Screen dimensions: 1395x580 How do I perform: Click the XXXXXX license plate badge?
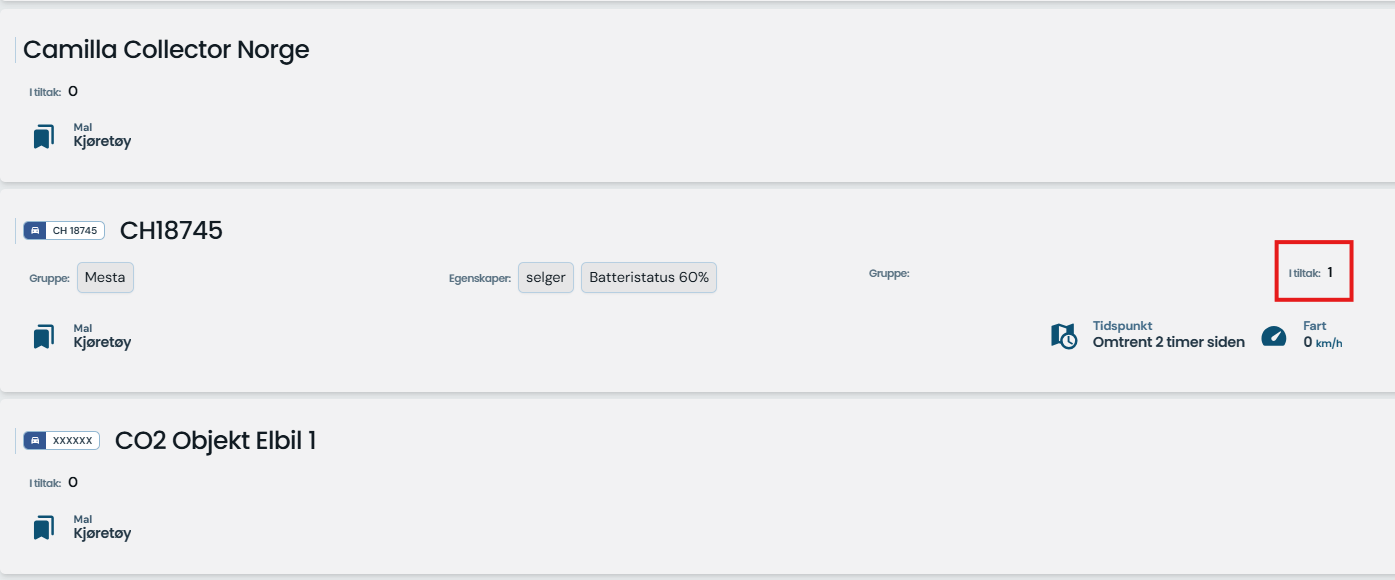tap(62, 441)
